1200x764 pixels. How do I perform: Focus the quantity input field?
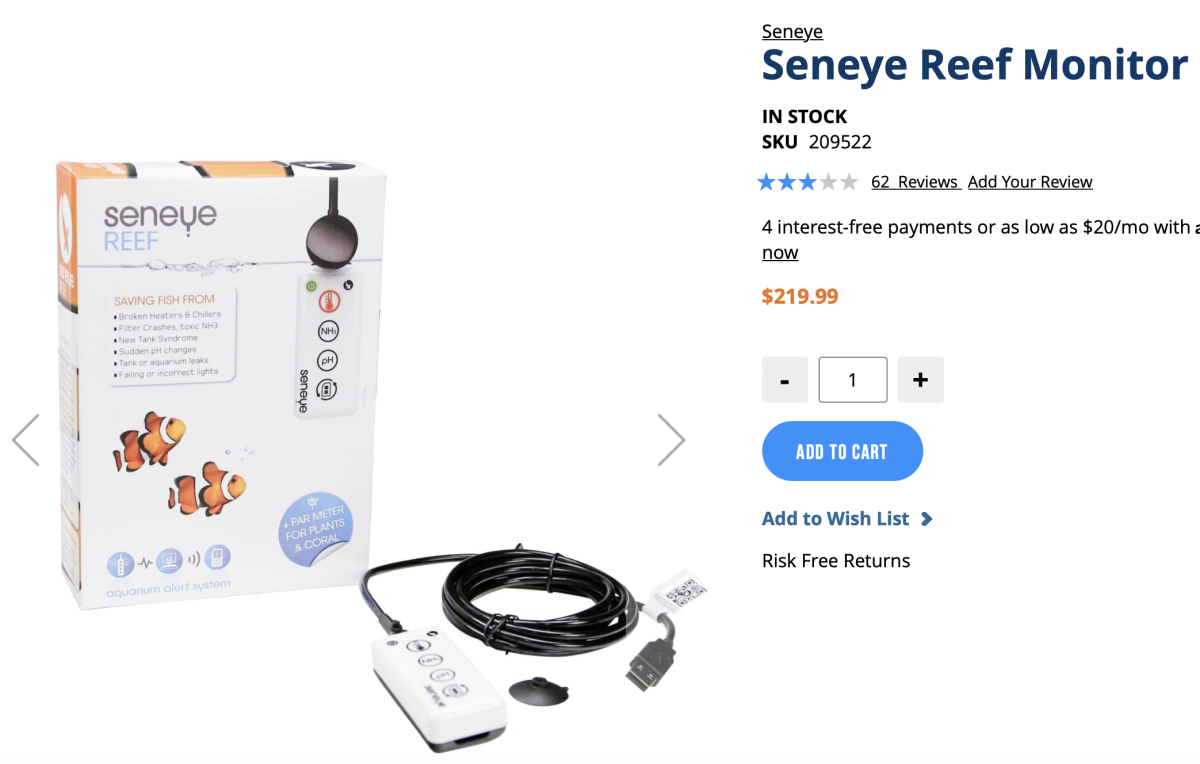click(853, 380)
